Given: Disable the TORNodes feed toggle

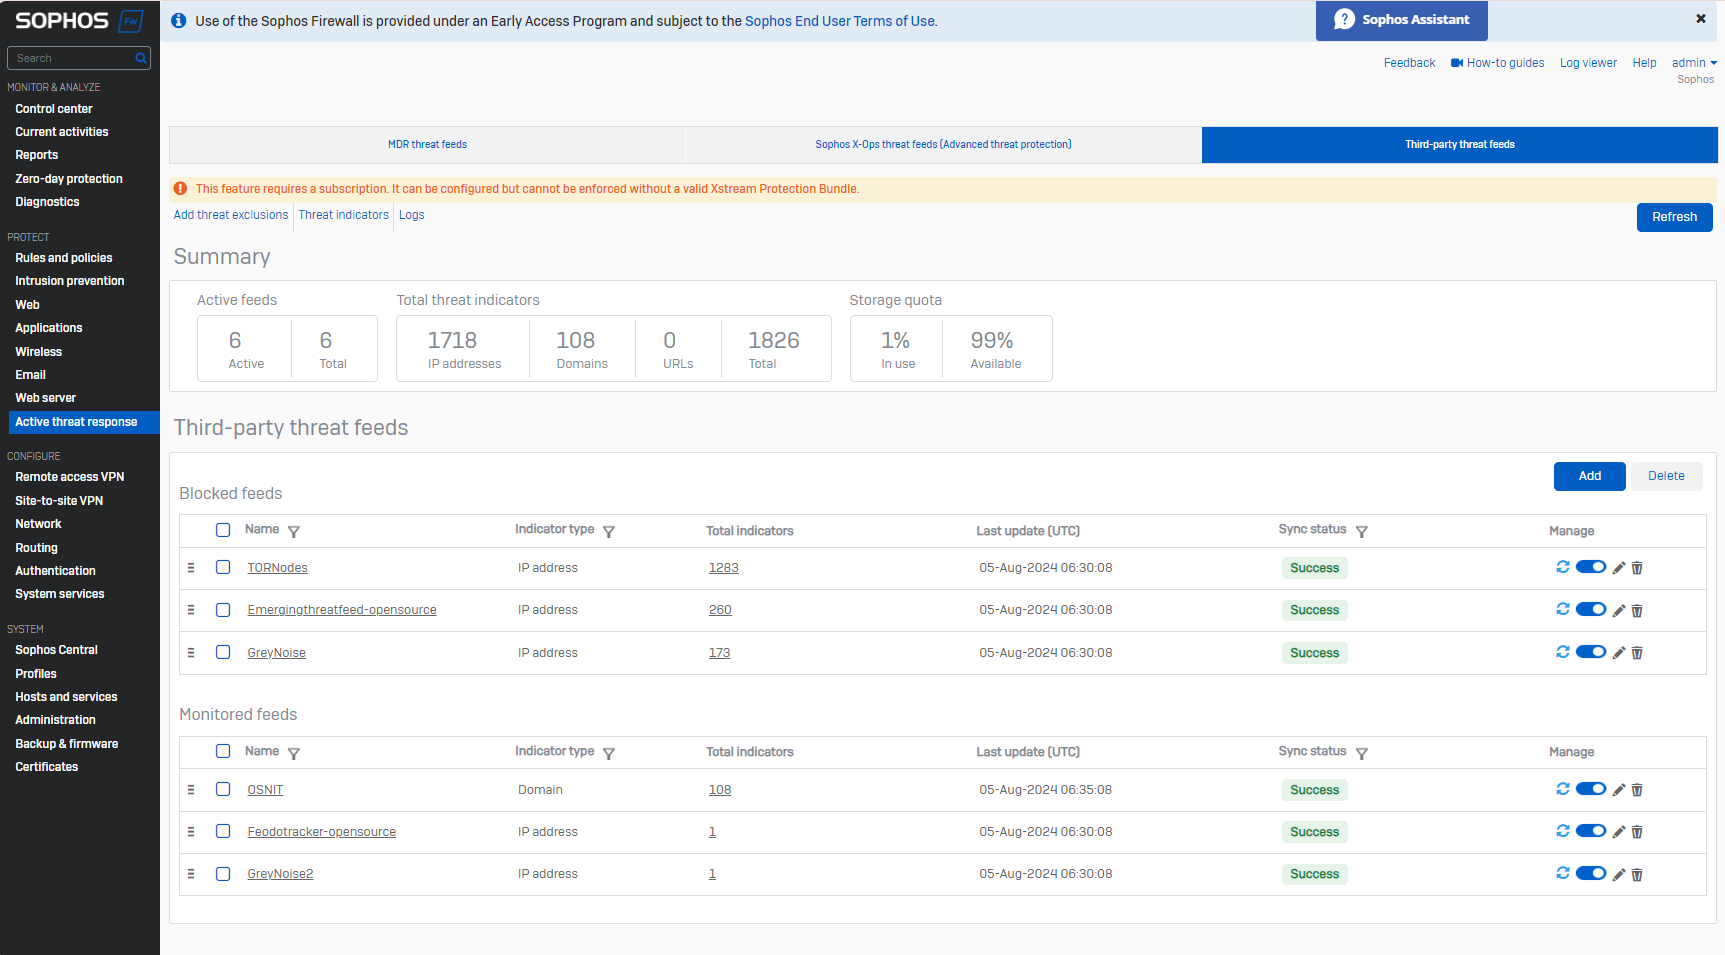Looking at the screenshot, I should [x=1590, y=567].
